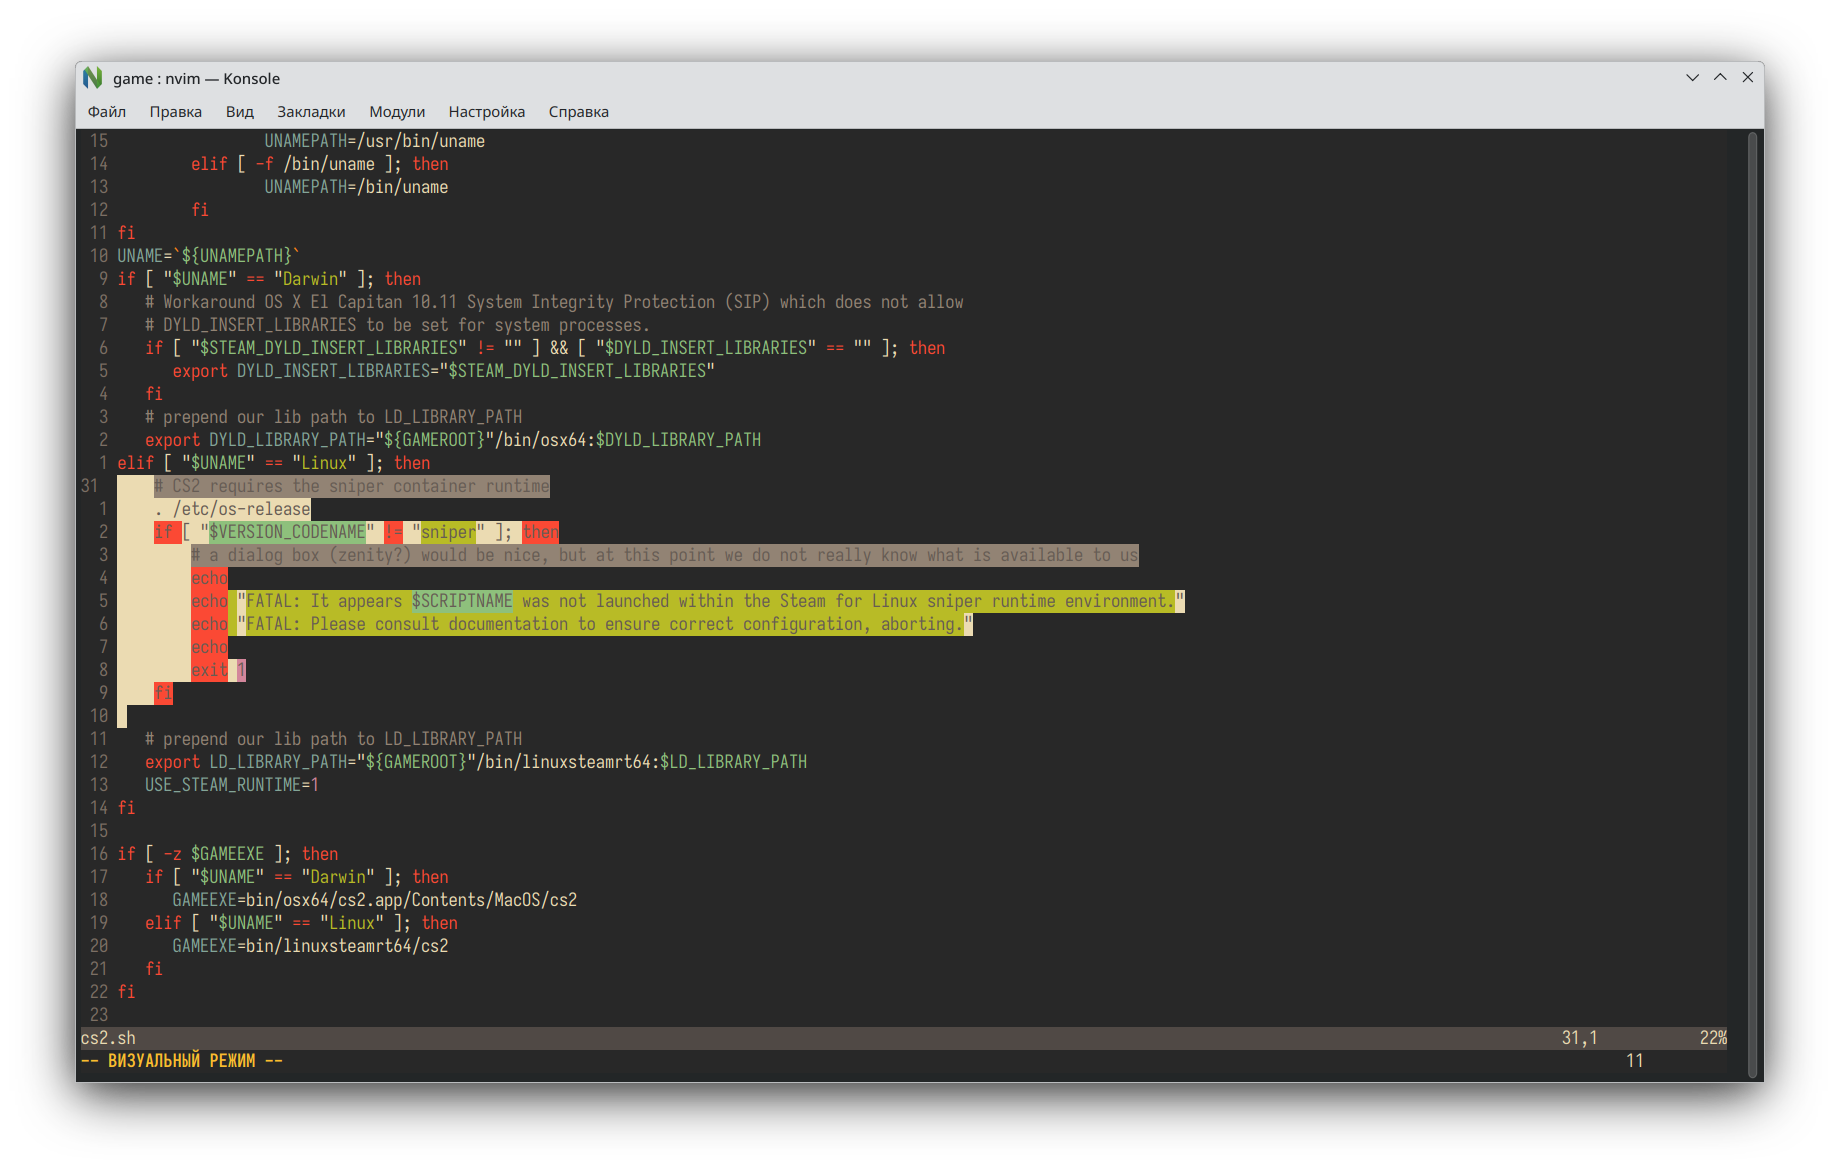Click current line number 31 in the gutter
Viewport: 1839px width, 1172px height.
click(90, 486)
